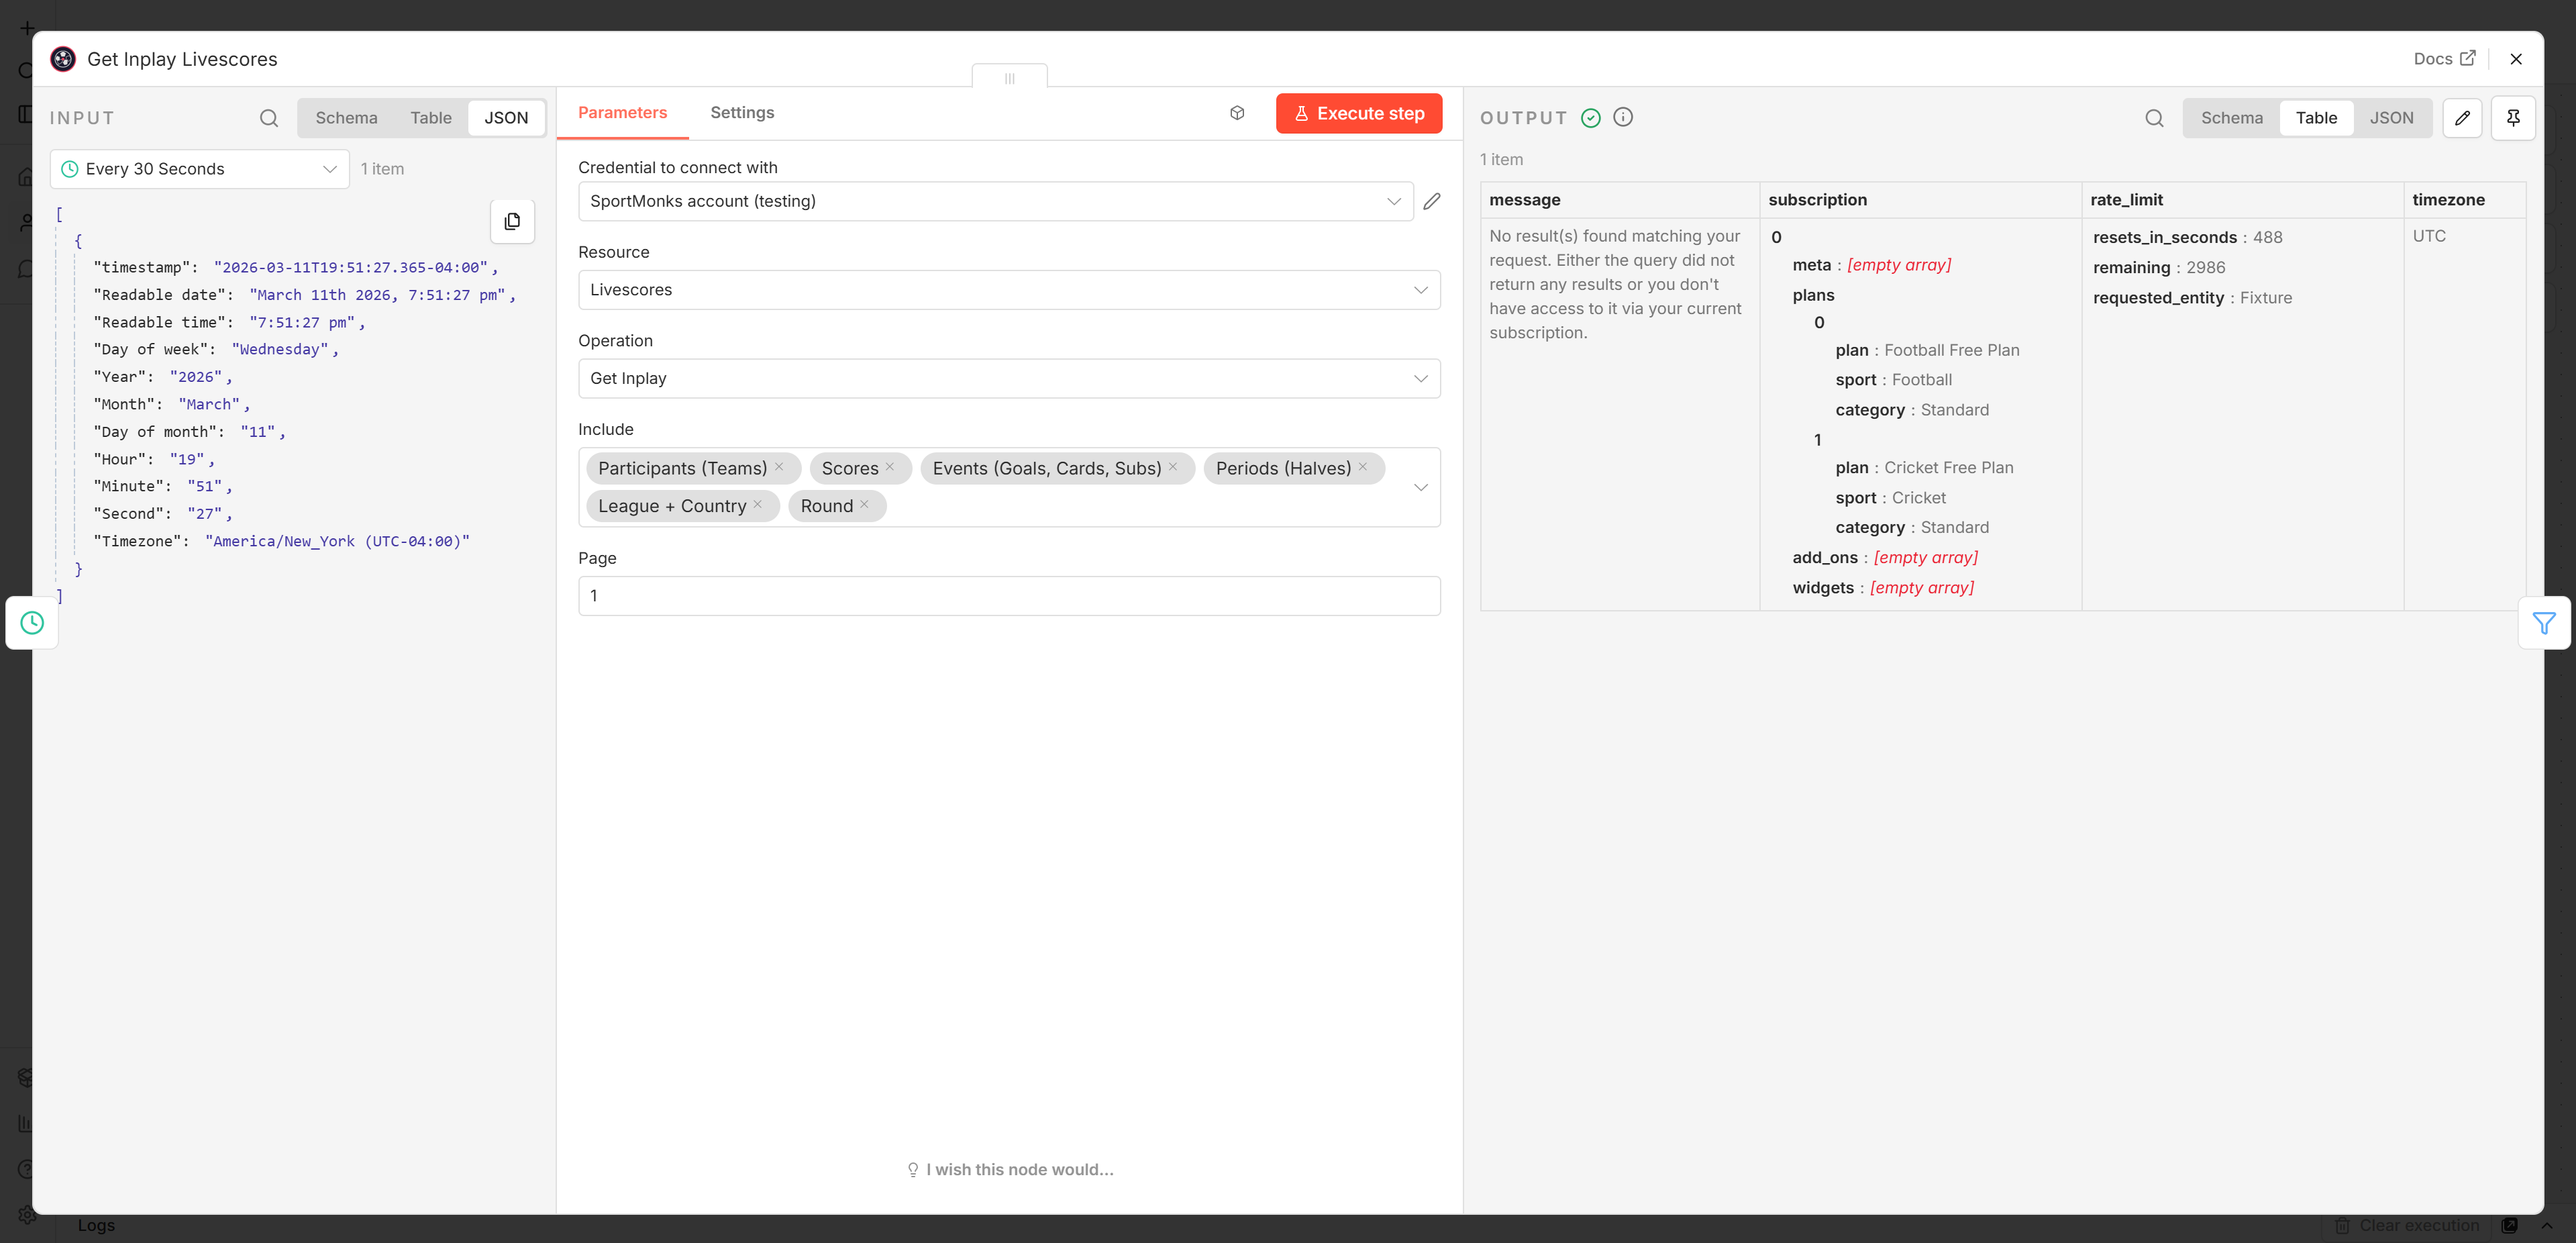Click the subscription column header
The height and width of the screenshot is (1243, 2576).
pyautogui.click(x=1920, y=200)
